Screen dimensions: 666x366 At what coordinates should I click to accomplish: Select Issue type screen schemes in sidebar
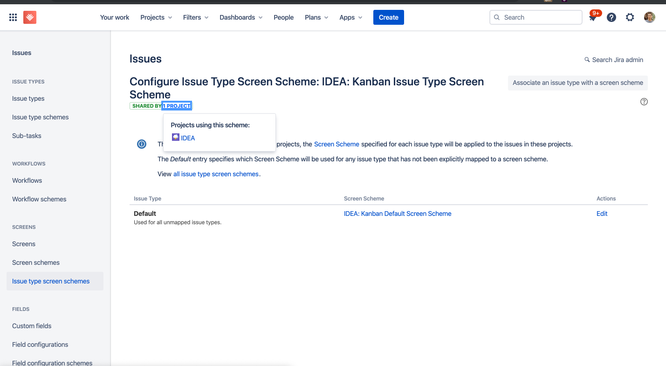click(55, 282)
